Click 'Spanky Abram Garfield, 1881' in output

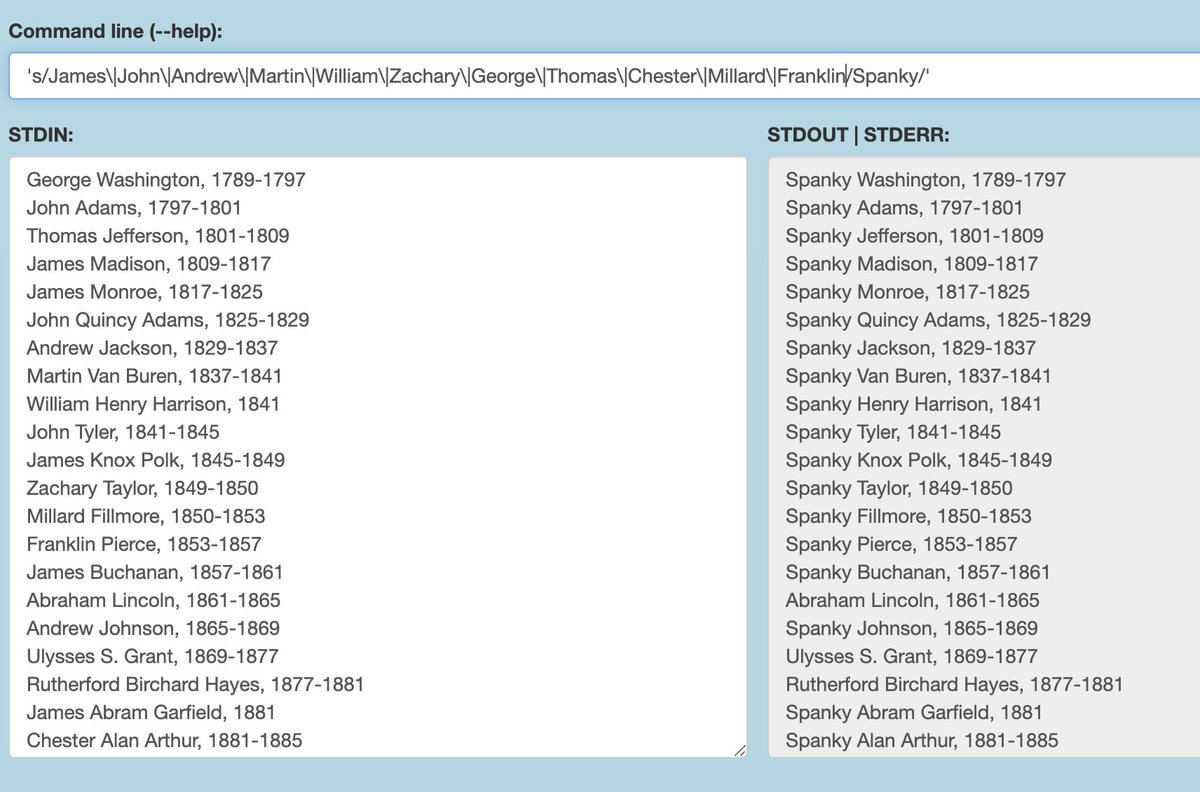(914, 712)
